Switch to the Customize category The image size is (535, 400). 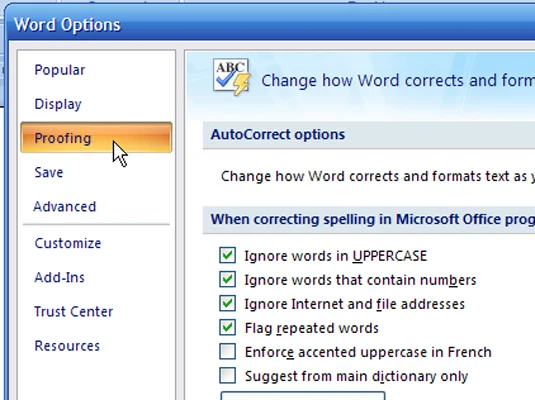pyautogui.click(x=68, y=243)
